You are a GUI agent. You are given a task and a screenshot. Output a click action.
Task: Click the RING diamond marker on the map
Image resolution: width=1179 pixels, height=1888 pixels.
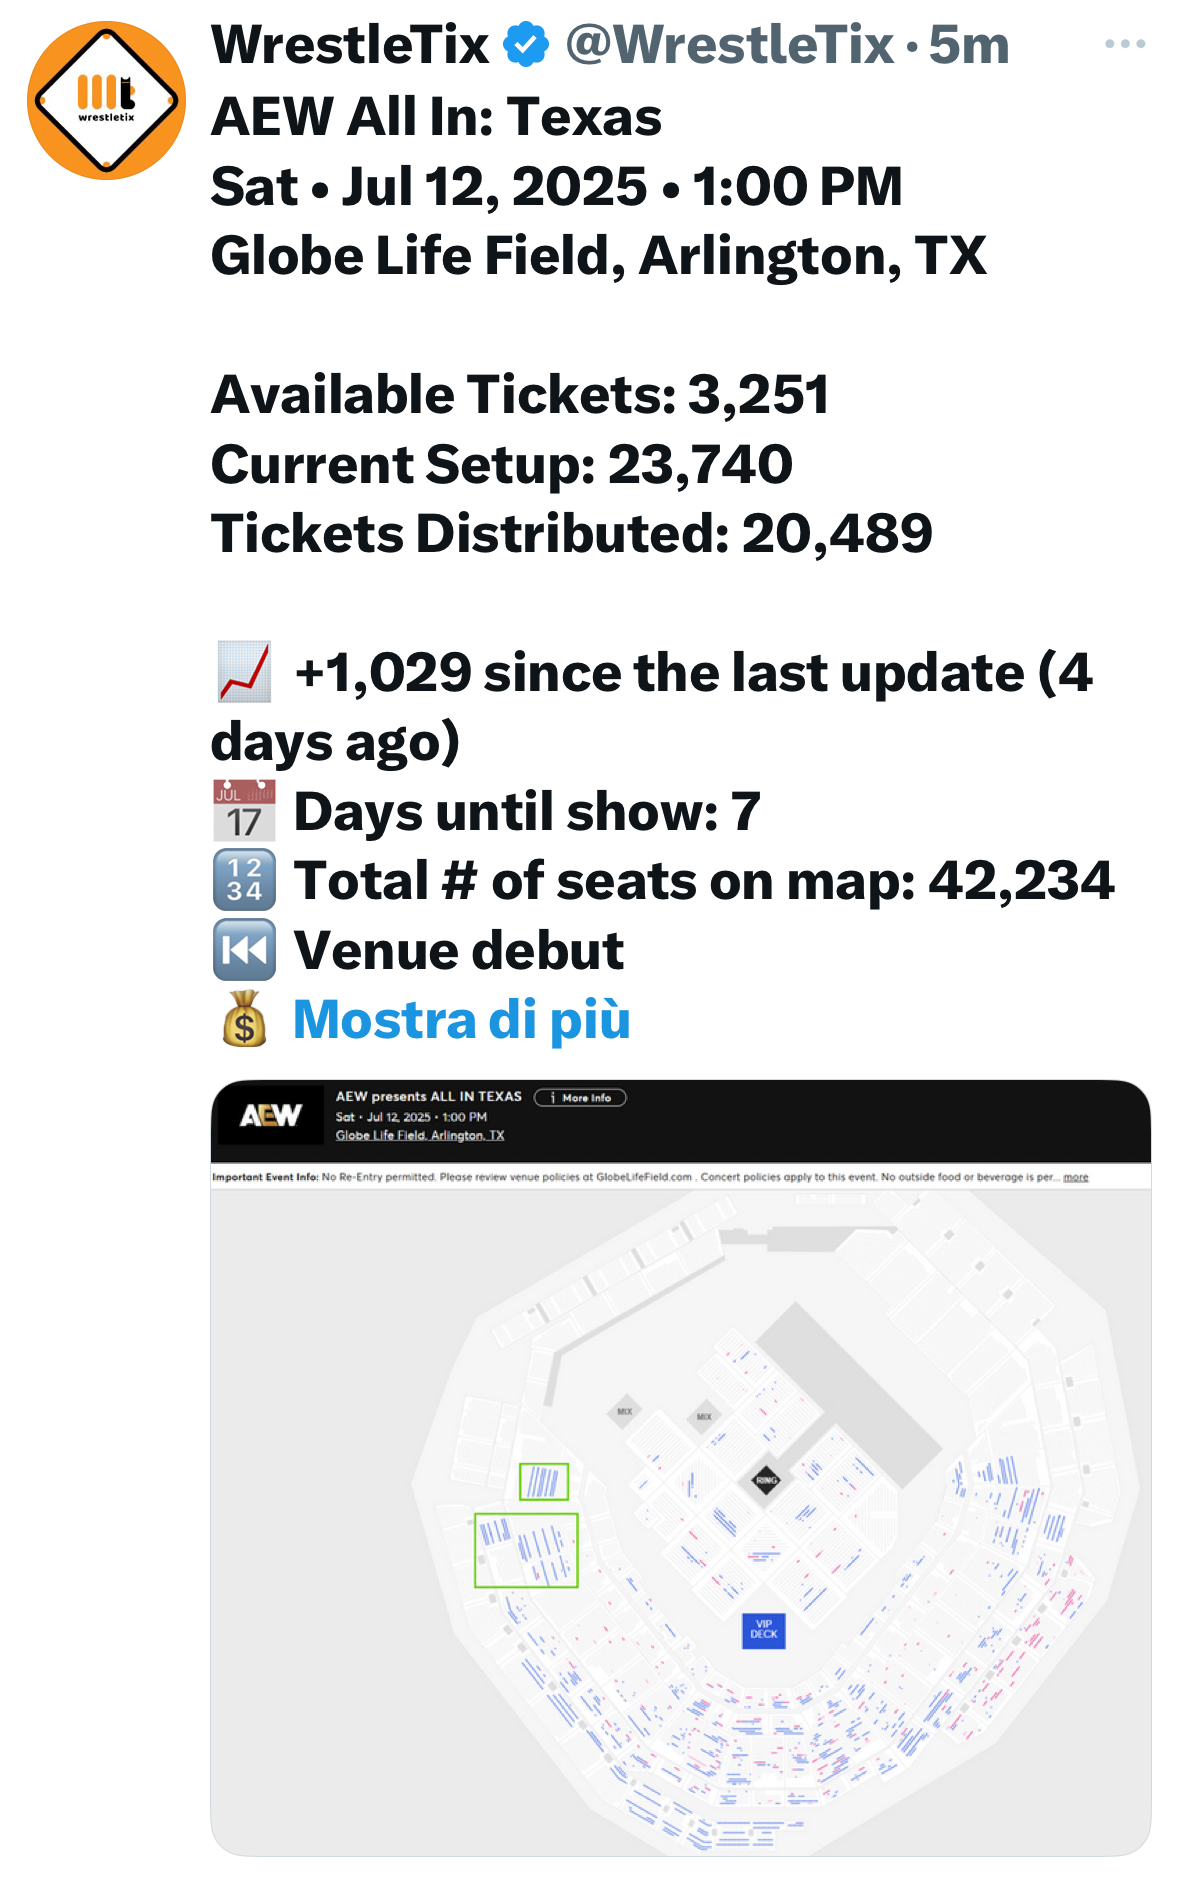tap(766, 1480)
